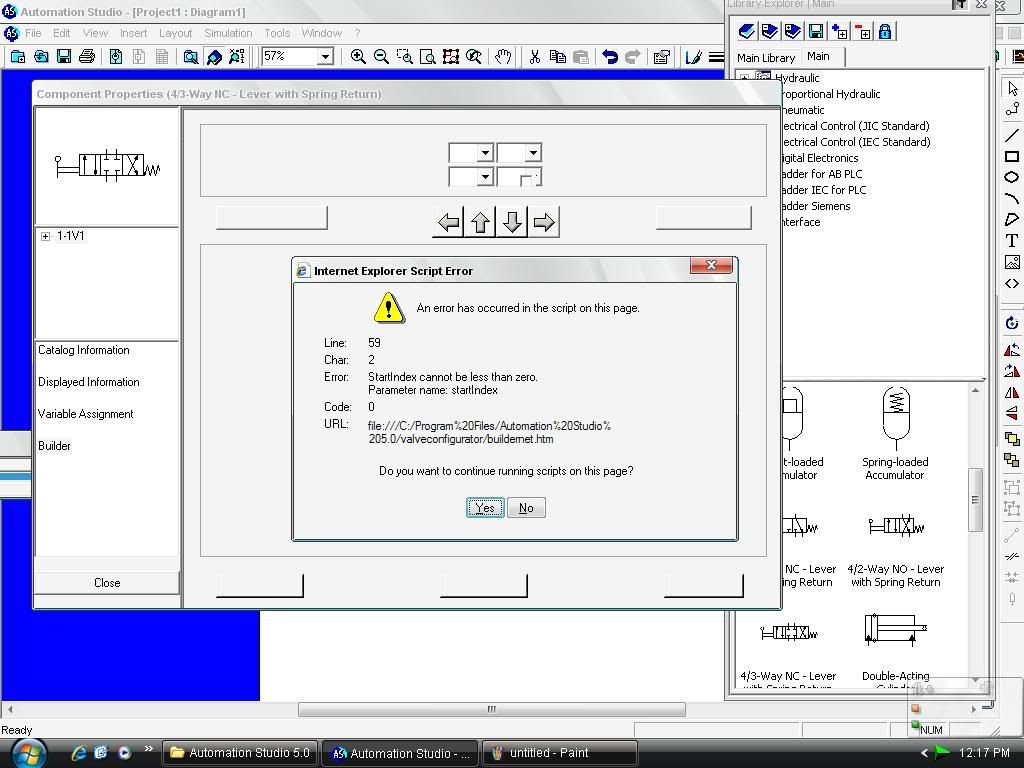Open the zoom percentage 57% dropdown
Screen dimensions: 1024x768
pyautogui.click(x=325, y=57)
